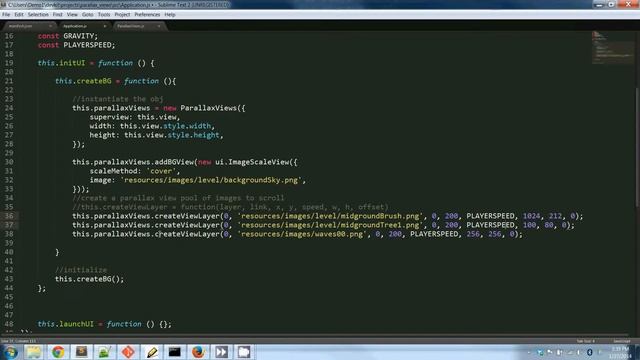Click the backgroundSky.png path string
The width and height of the screenshot is (640, 360).
click(212, 180)
